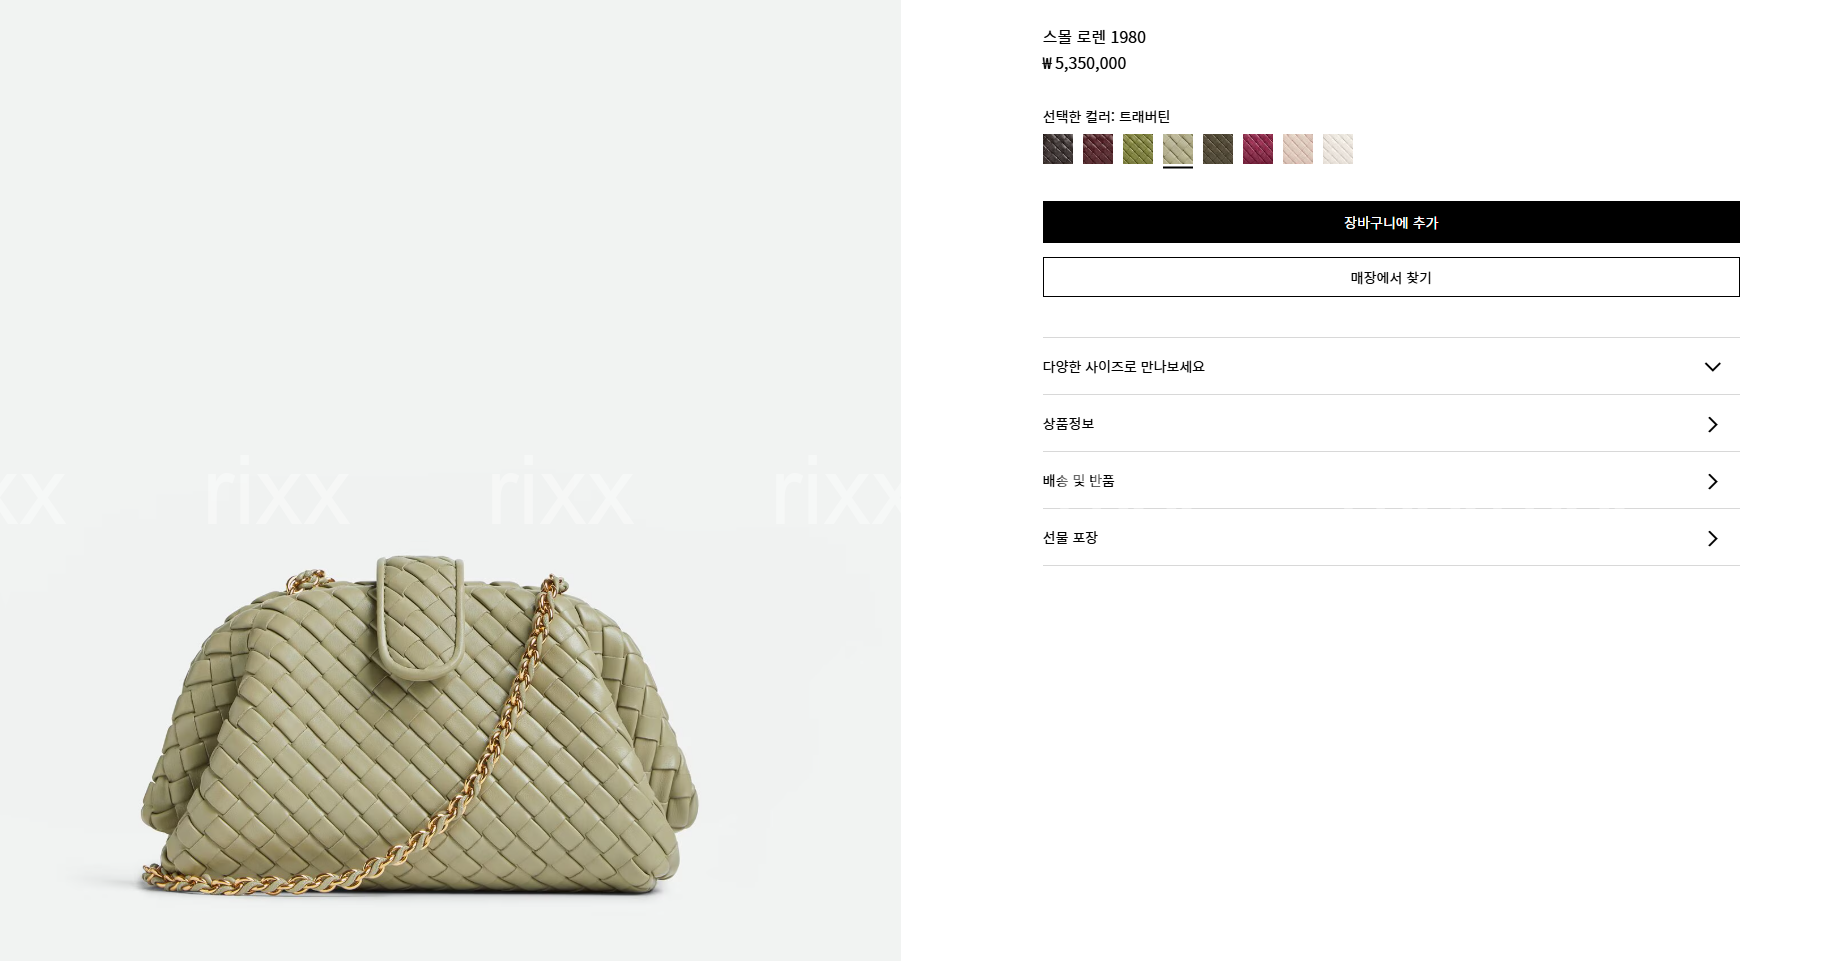Viewport: 1838px width, 961px height.
Task: Pick the olive green color swatch
Action: 1138,149
